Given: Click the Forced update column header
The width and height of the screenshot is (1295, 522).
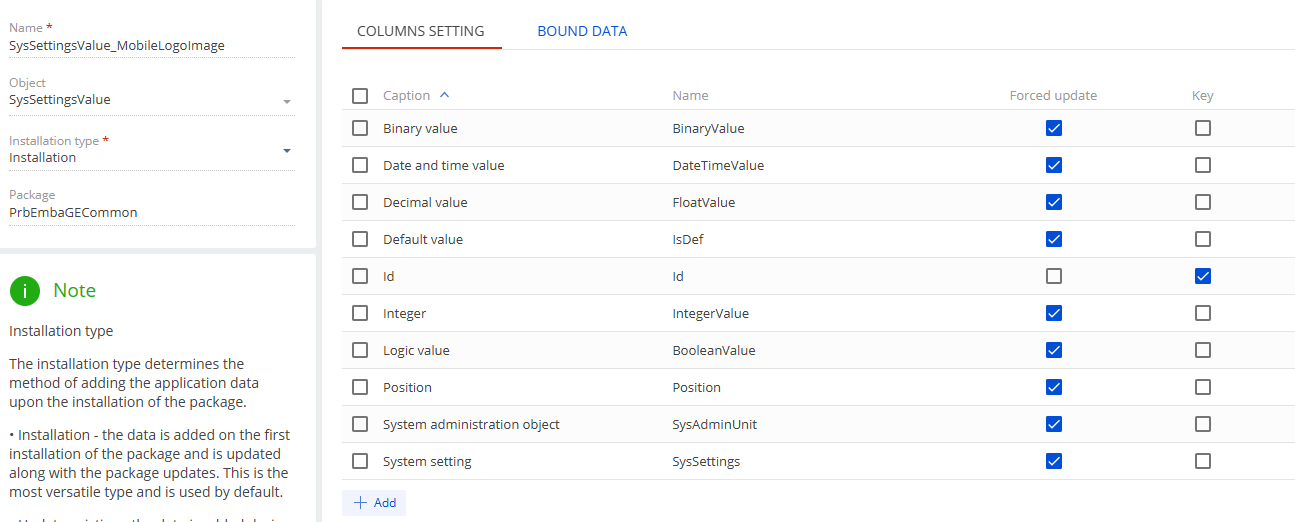Looking at the screenshot, I should pos(1053,96).
